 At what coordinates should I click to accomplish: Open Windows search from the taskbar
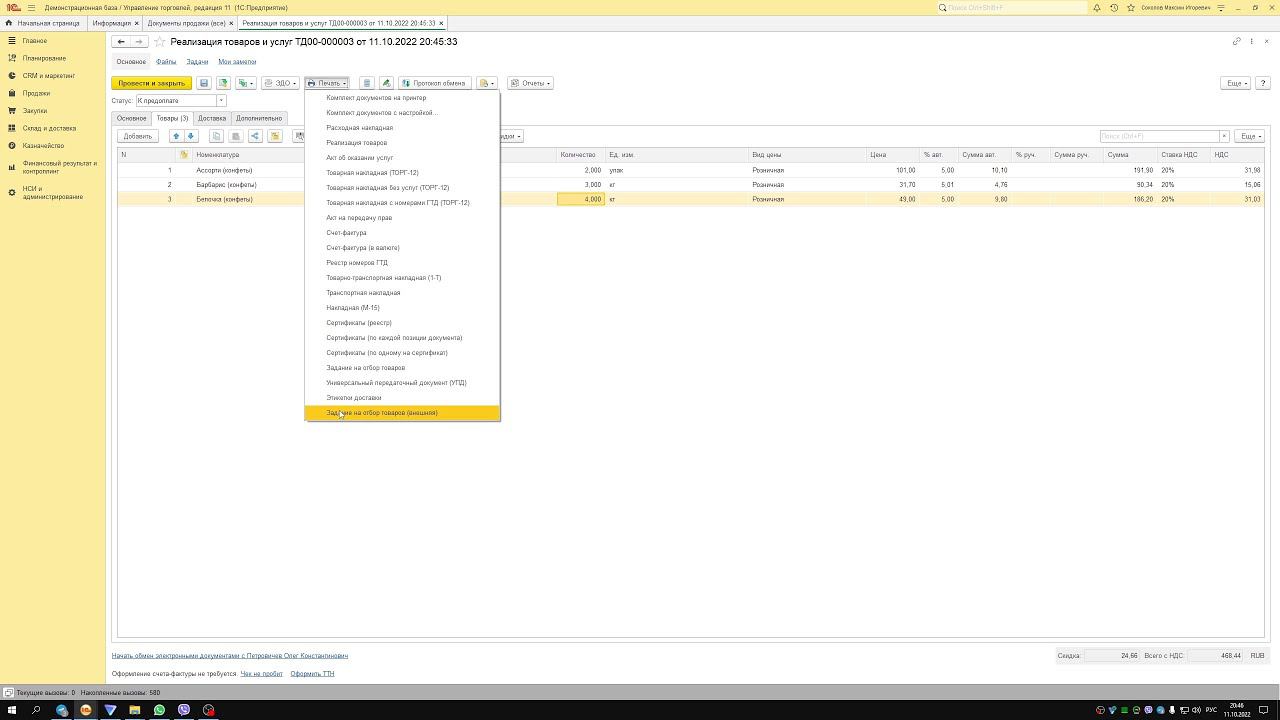(x=36, y=710)
